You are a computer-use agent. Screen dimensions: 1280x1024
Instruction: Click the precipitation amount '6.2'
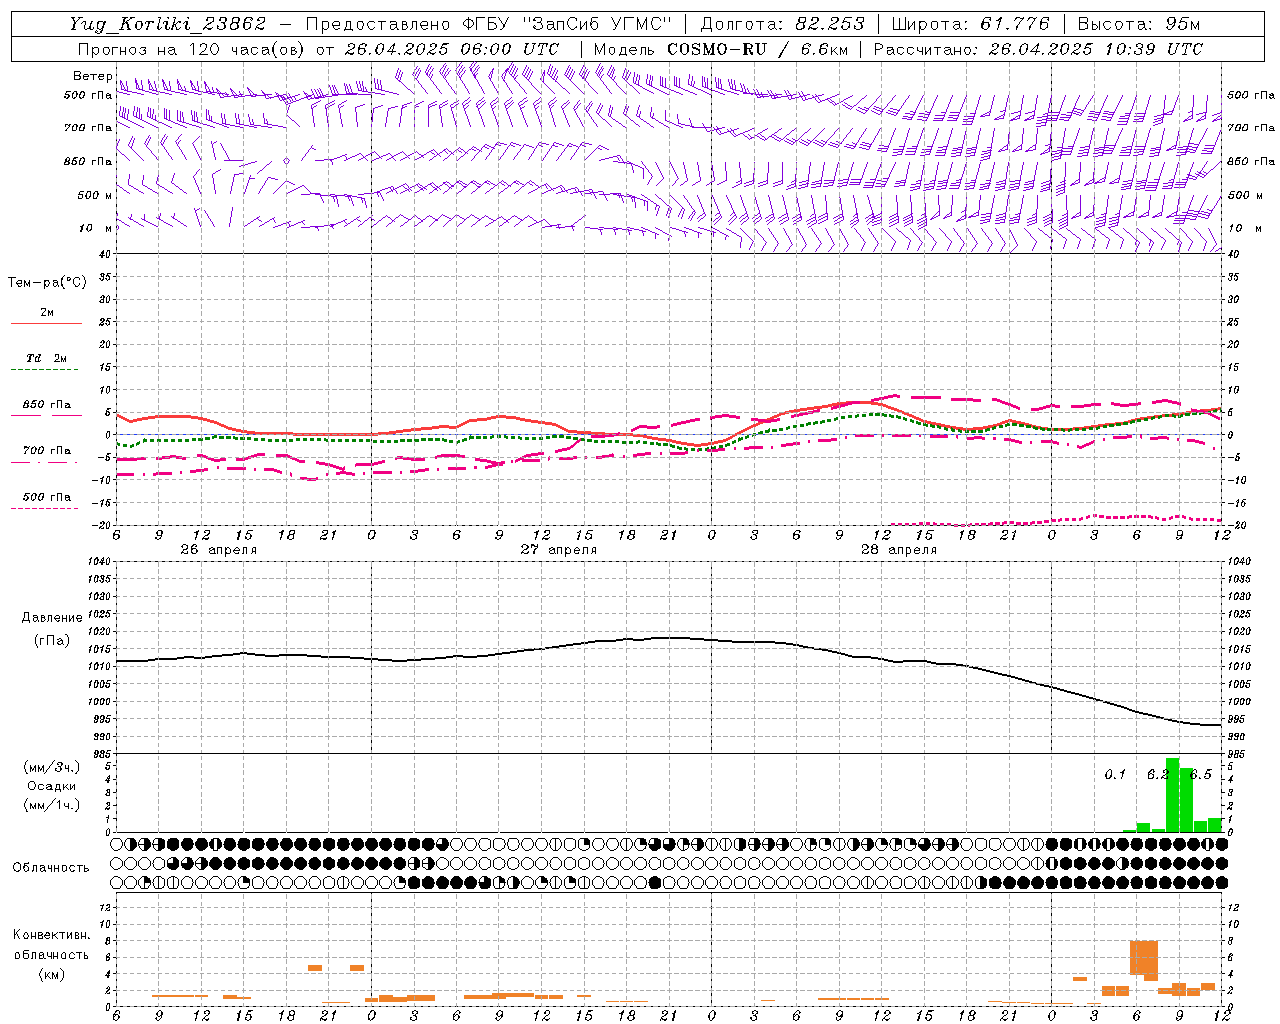(1157, 774)
